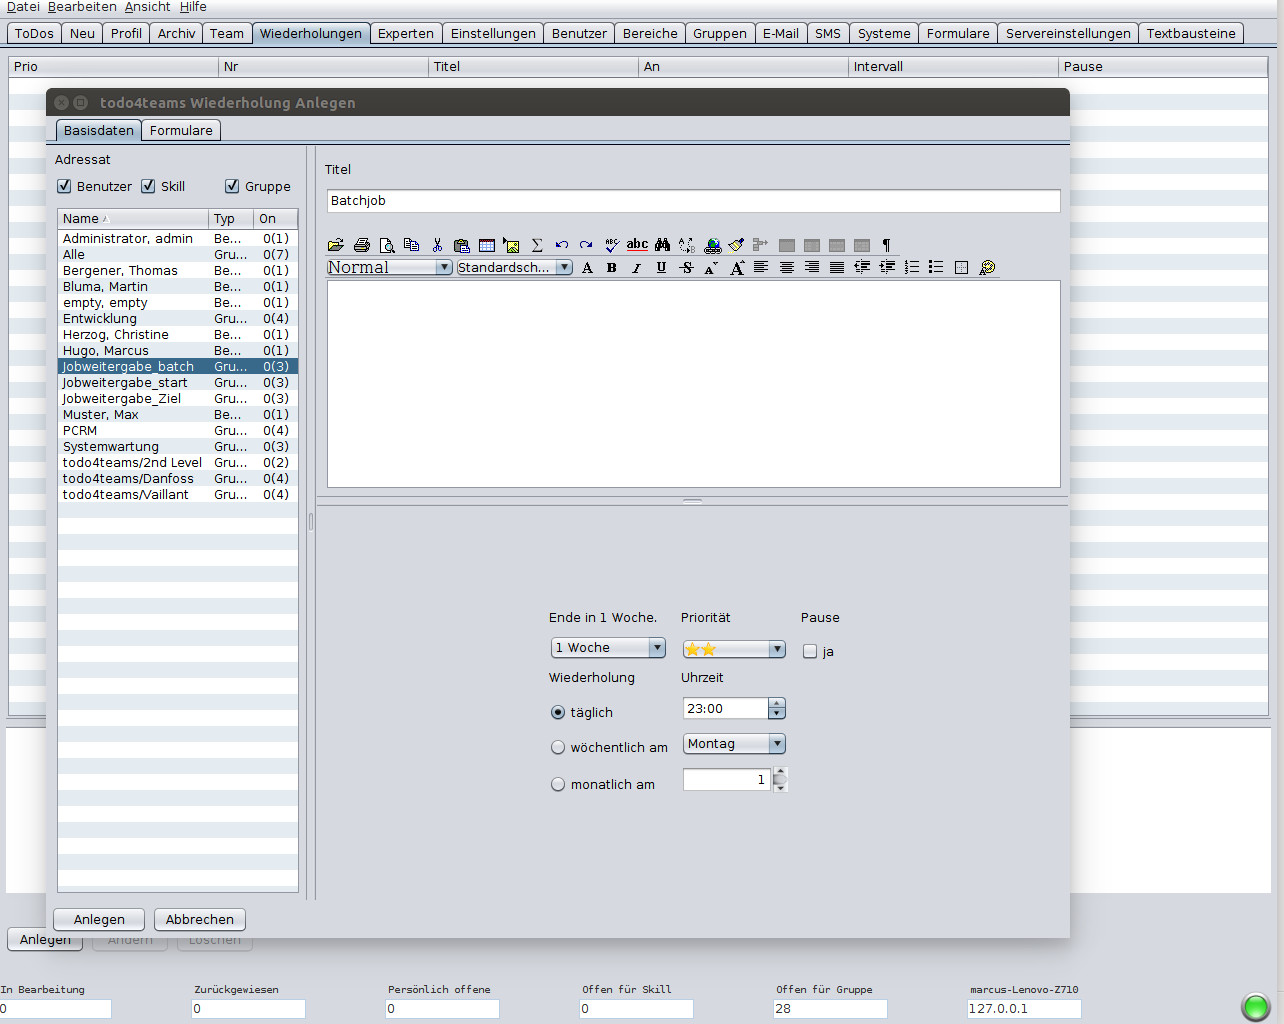Image resolution: width=1284 pixels, height=1024 pixels.
Task: Open the 1 Woche duration dropdown
Action: coord(608,648)
